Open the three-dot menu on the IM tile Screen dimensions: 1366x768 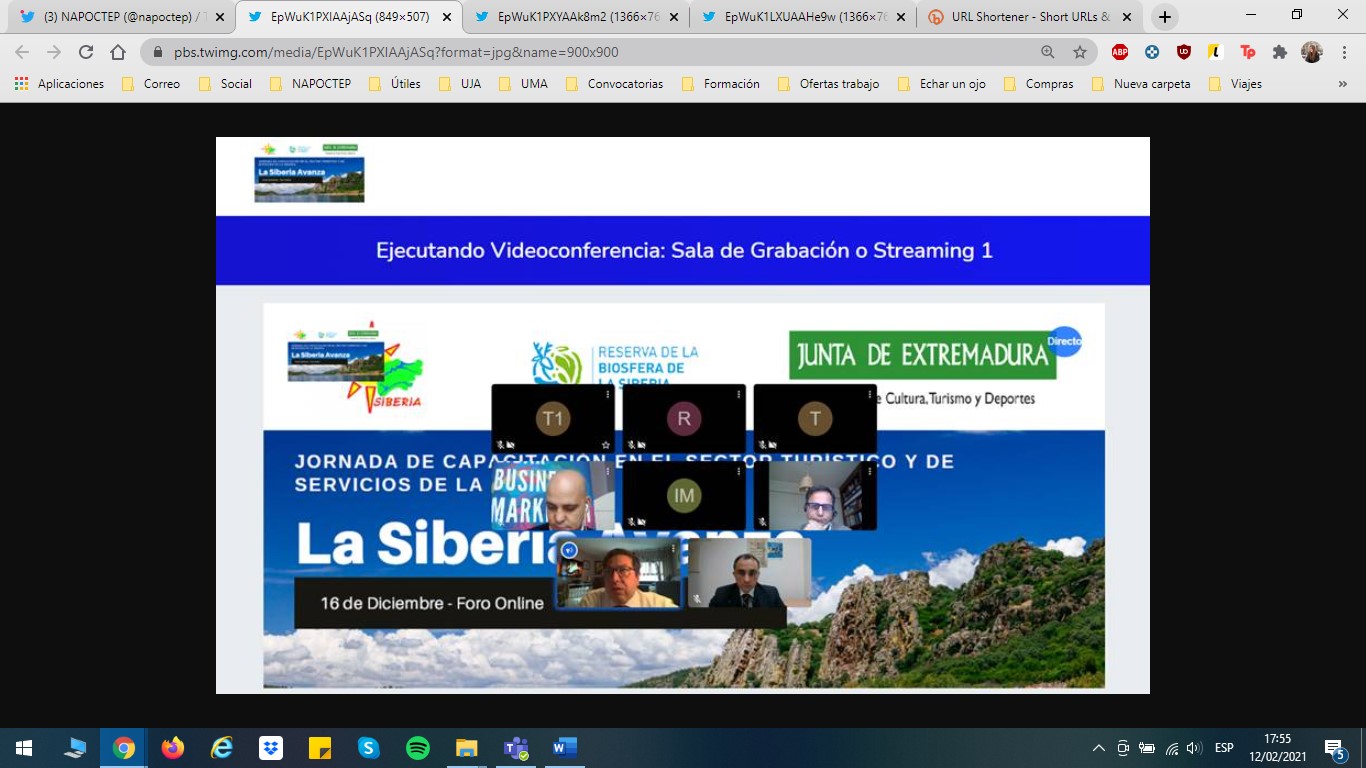coord(738,471)
